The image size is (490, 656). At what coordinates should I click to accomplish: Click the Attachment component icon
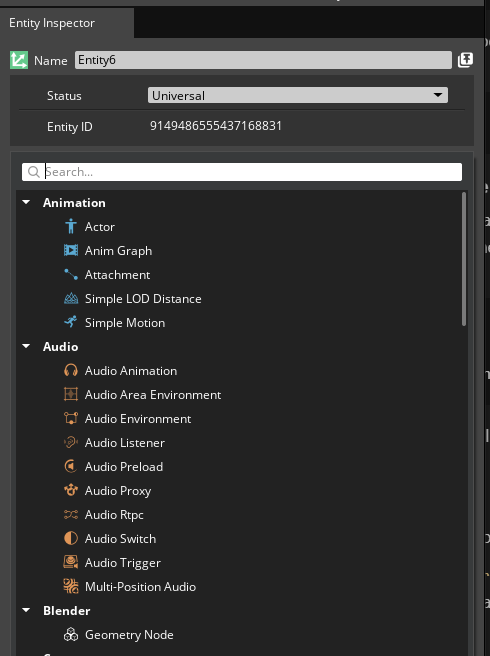[71, 274]
